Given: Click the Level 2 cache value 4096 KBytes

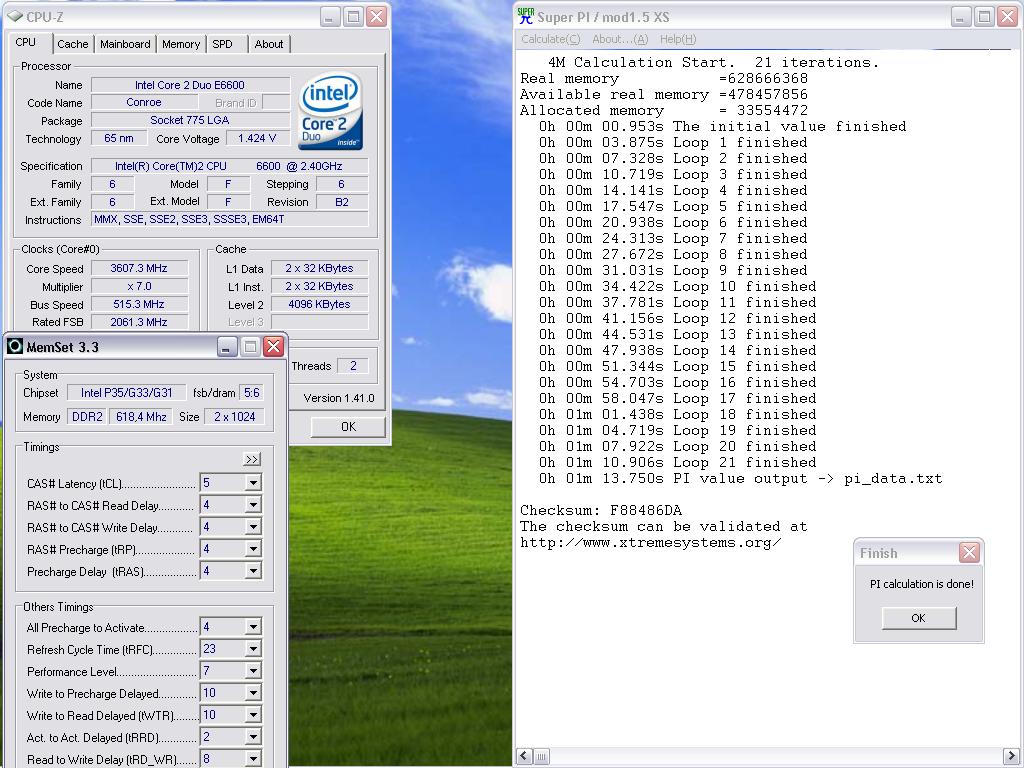Looking at the screenshot, I should (319, 304).
